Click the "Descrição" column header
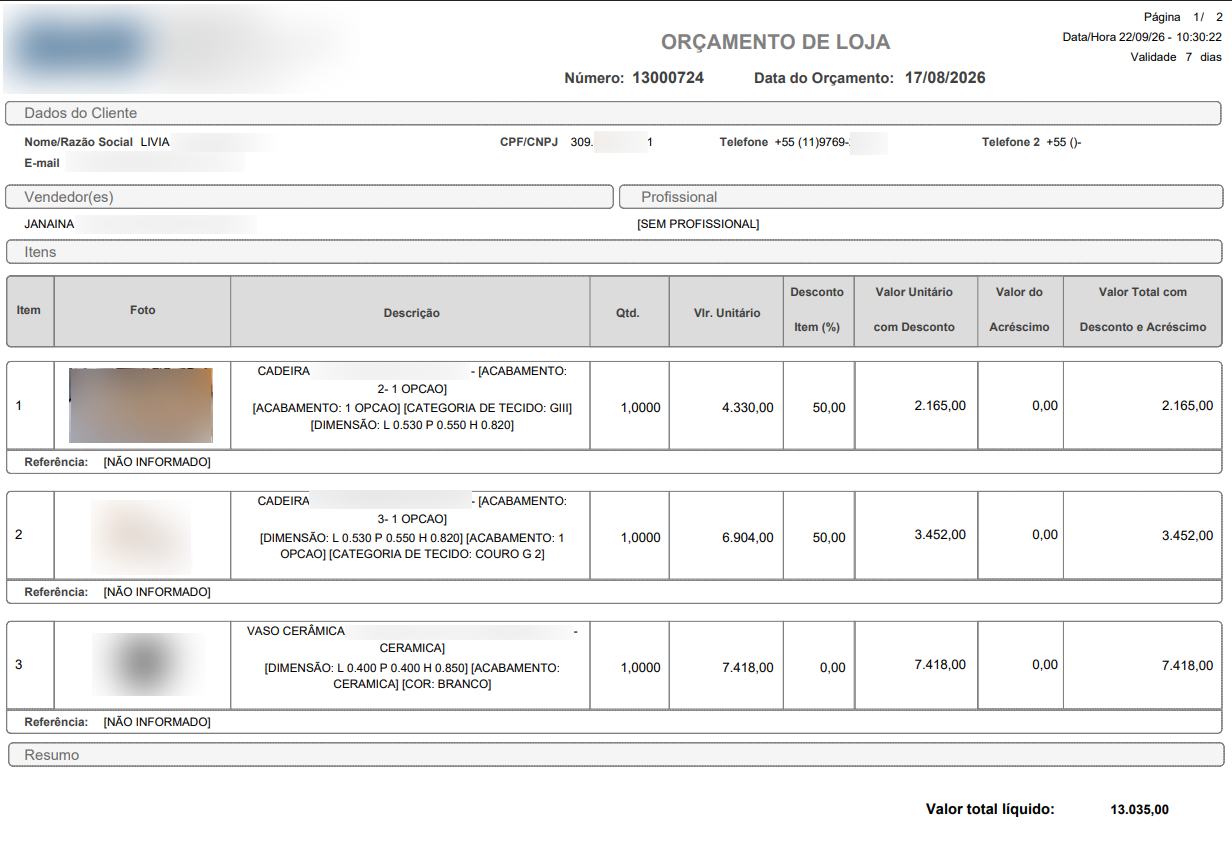The height and width of the screenshot is (858, 1232). coord(411,313)
